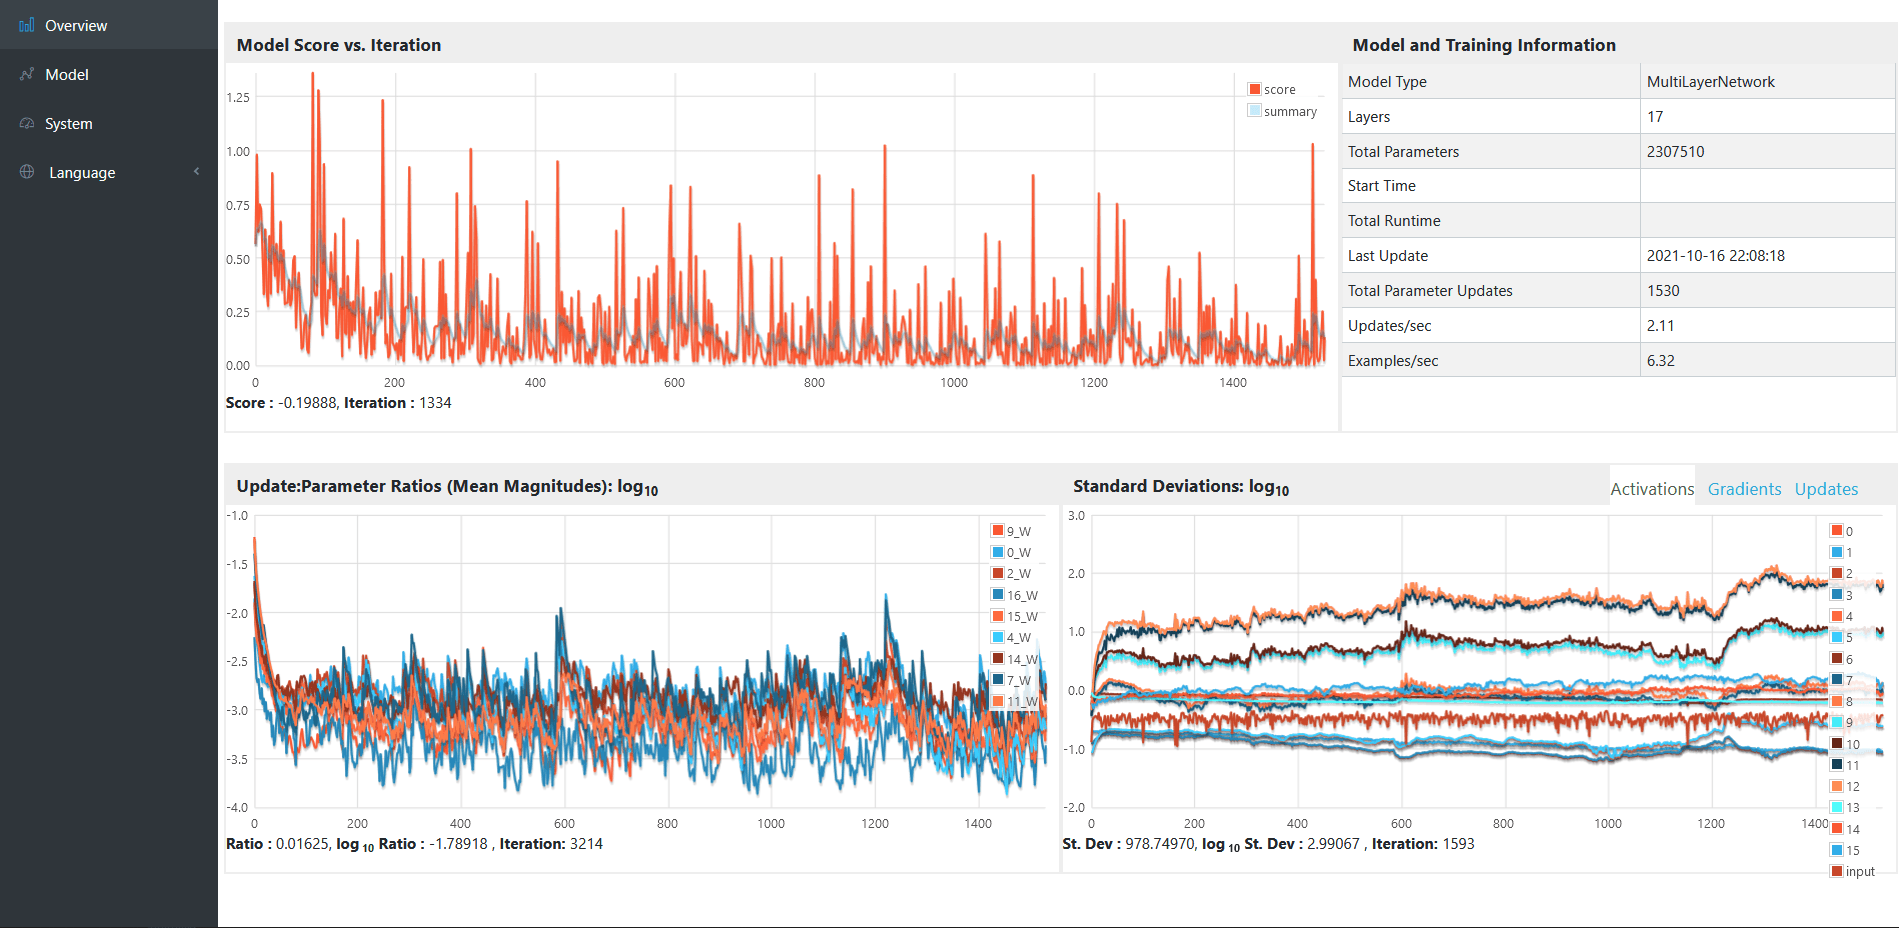This screenshot has width=1899, height=928.
Task: Click the Update:Parameter Ratios chart heading
Action: [447, 487]
